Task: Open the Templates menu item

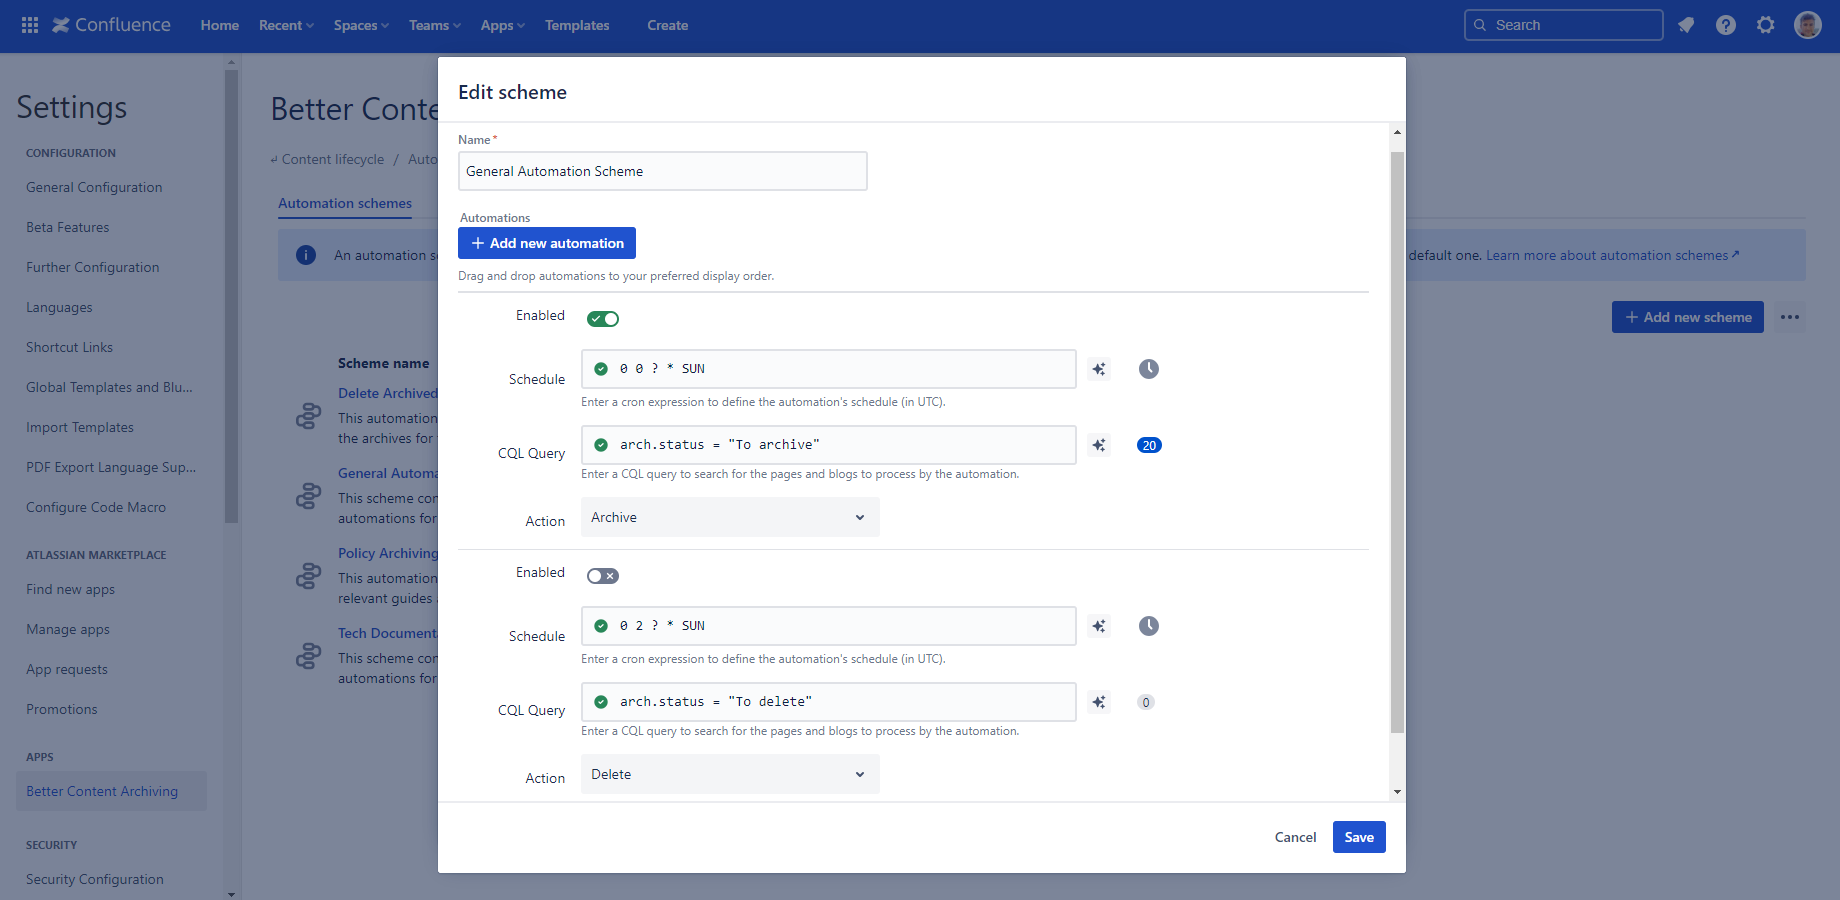Action: (576, 25)
